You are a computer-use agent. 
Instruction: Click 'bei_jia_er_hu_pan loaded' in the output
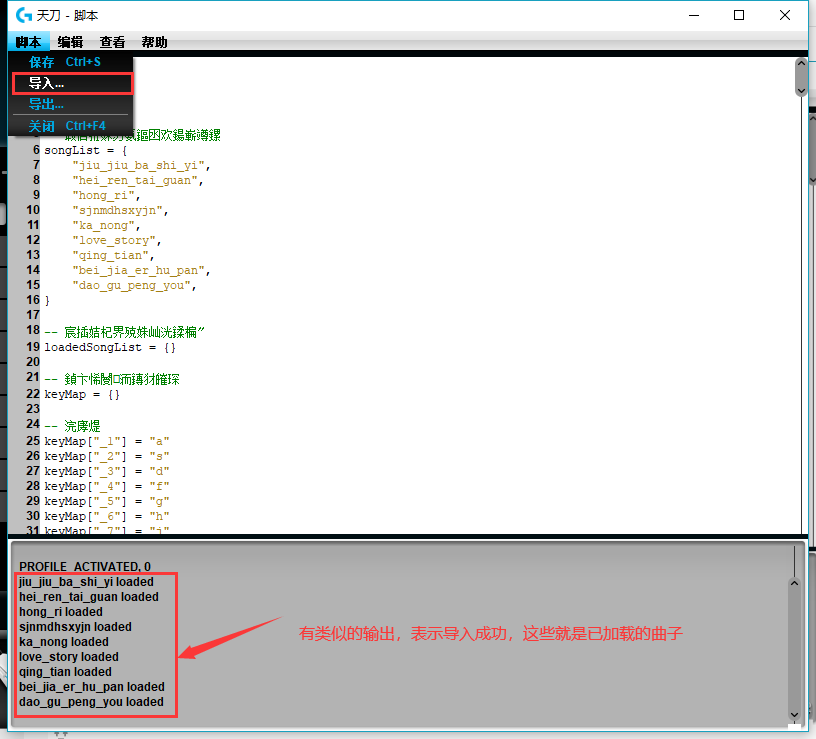click(92, 687)
